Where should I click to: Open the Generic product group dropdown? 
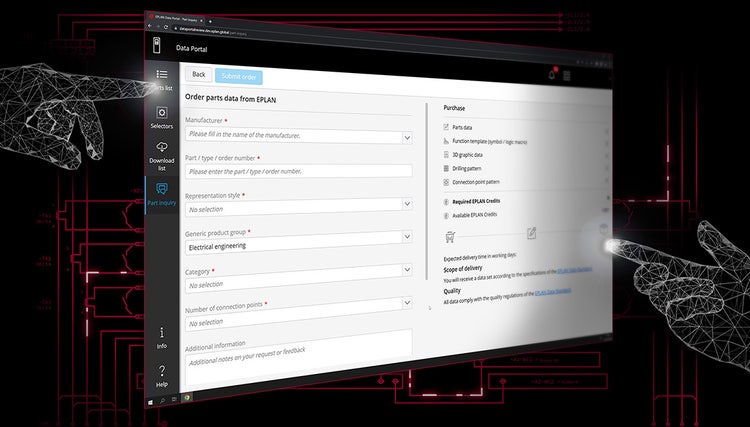click(x=406, y=238)
